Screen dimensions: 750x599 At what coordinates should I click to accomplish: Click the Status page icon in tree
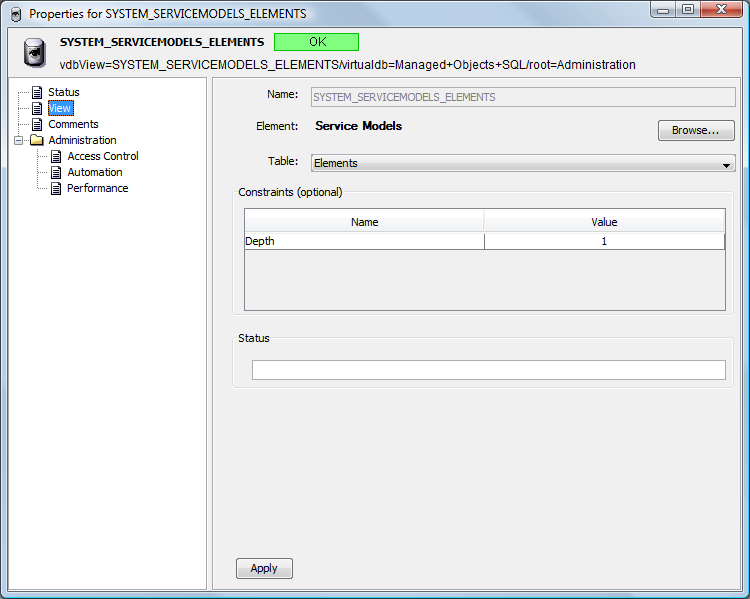click(x=37, y=92)
